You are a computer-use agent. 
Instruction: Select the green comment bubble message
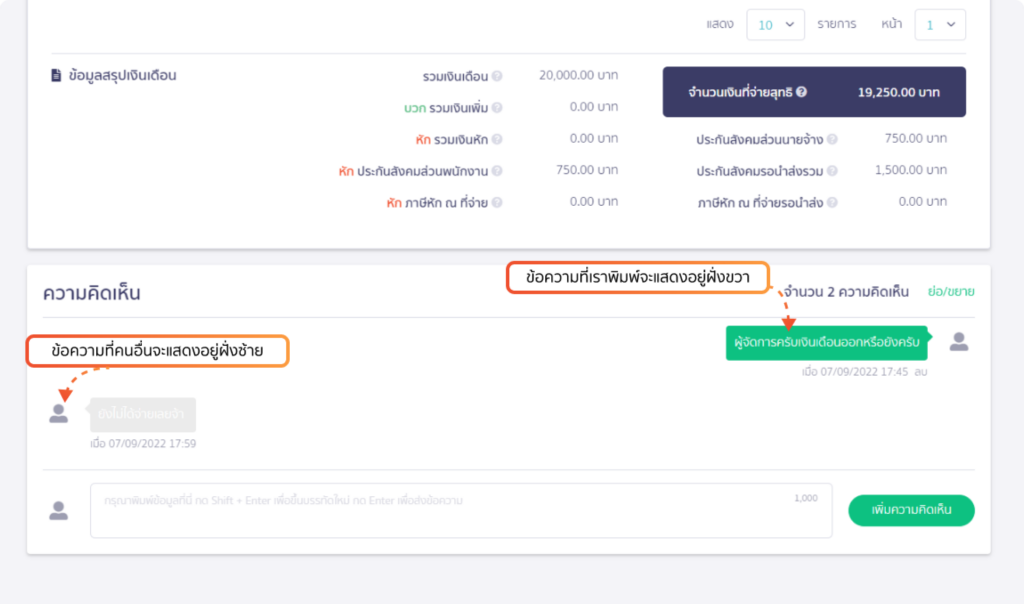click(x=826, y=343)
